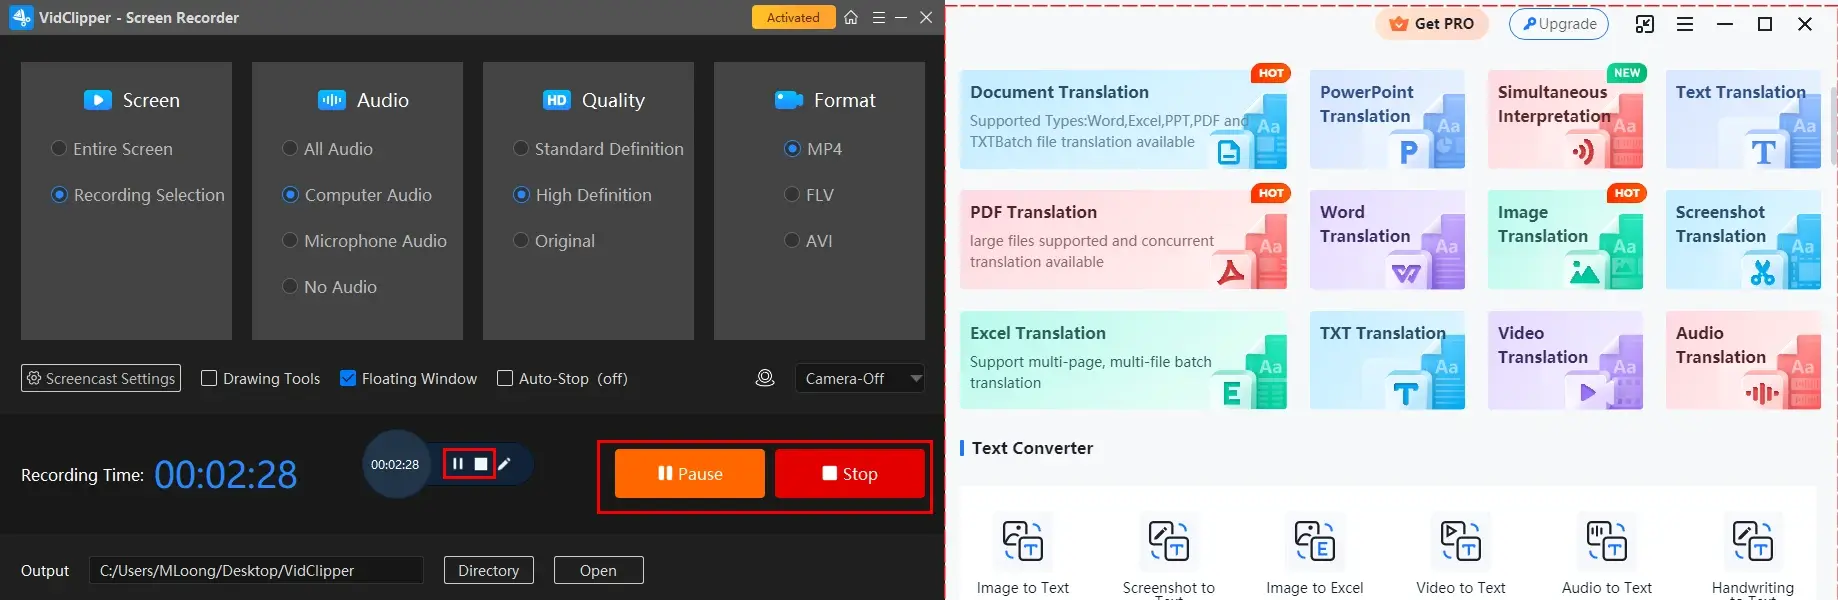Toggle the Floating Window checkbox
Screen dimensions: 1838x600
(348, 378)
